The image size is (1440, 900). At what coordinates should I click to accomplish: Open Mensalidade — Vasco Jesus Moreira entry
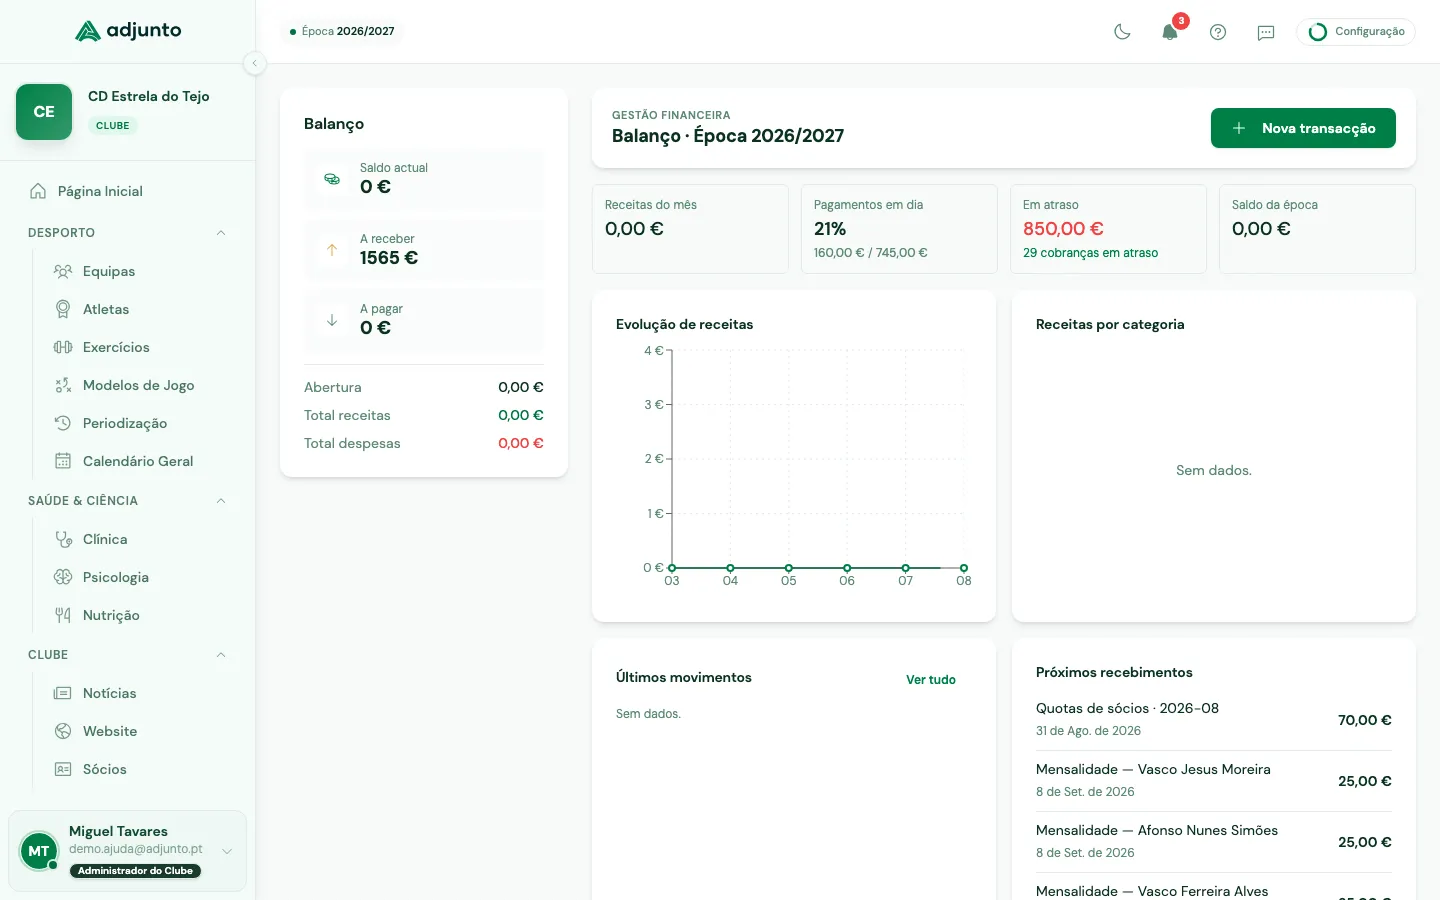tap(1214, 781)
